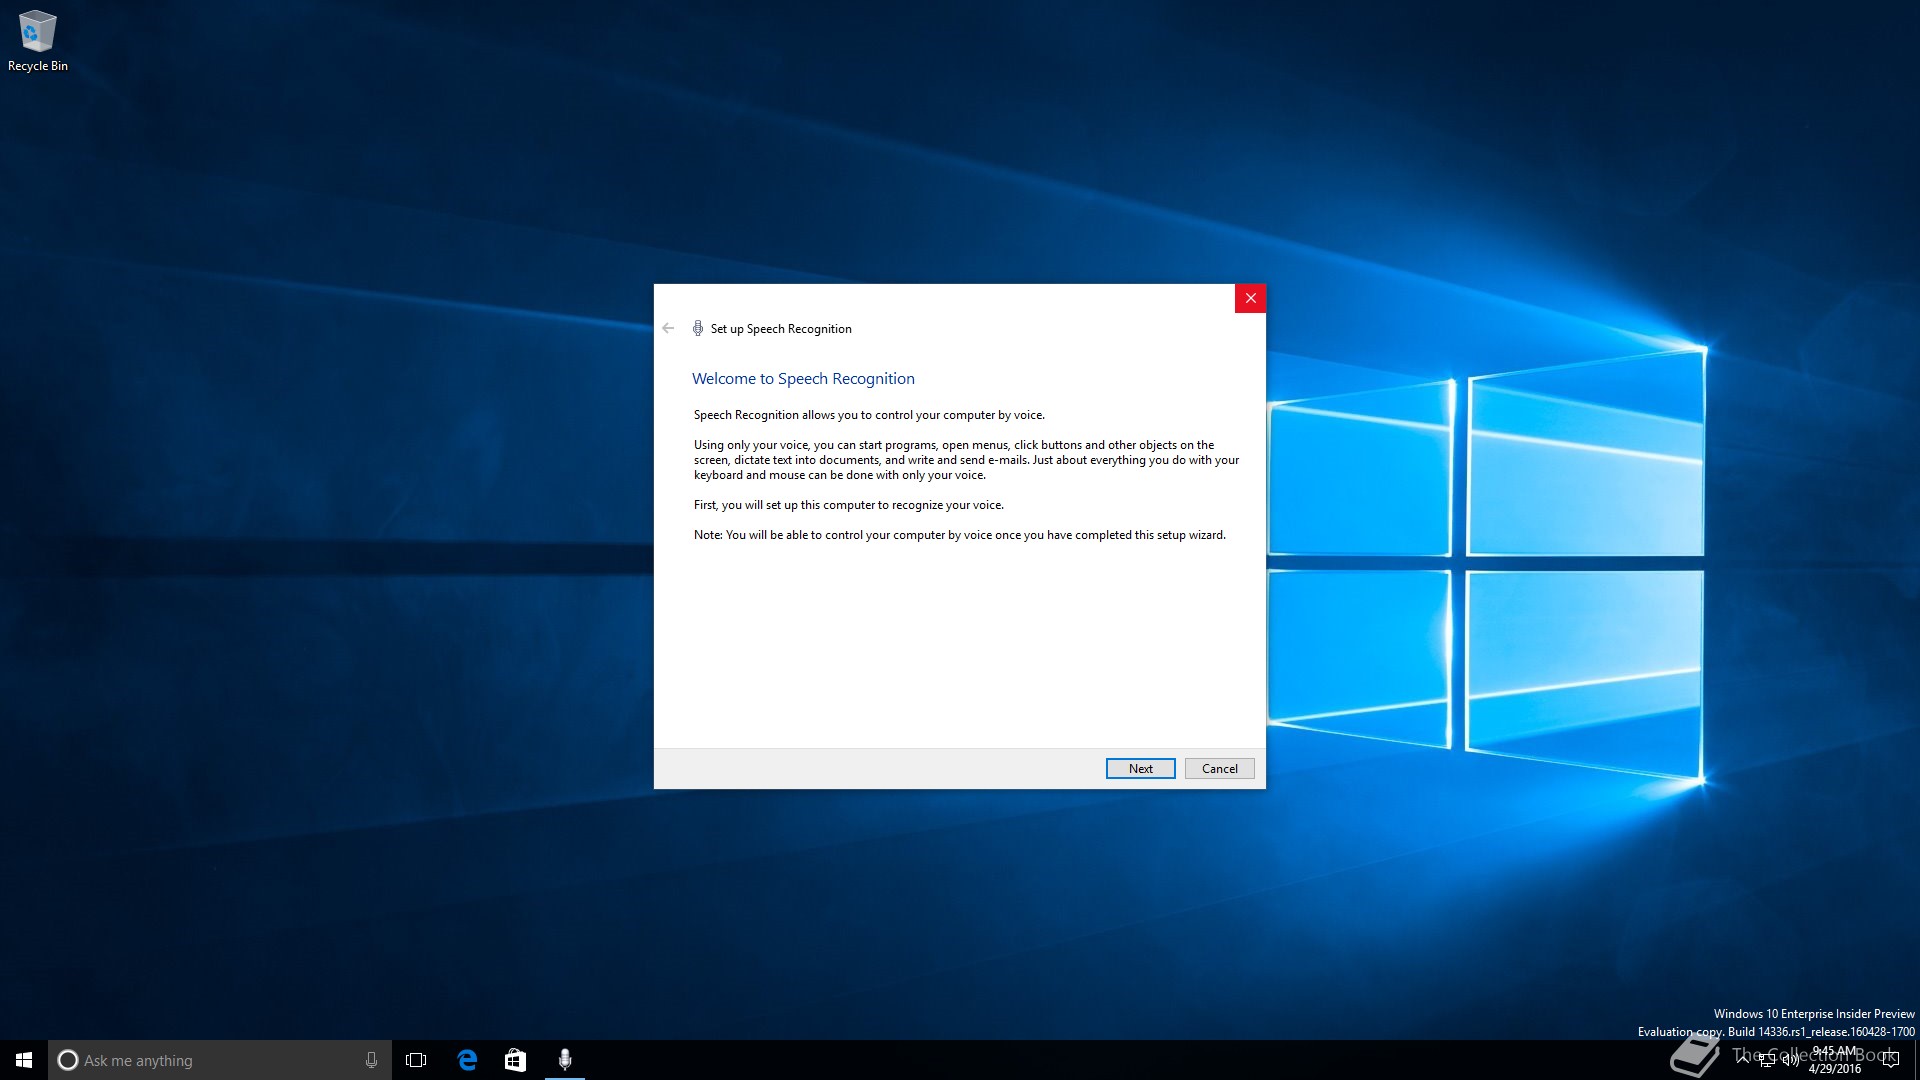
Task: Click the paragraph starting 'Using only your voice'
Action: tap(966, 460)
